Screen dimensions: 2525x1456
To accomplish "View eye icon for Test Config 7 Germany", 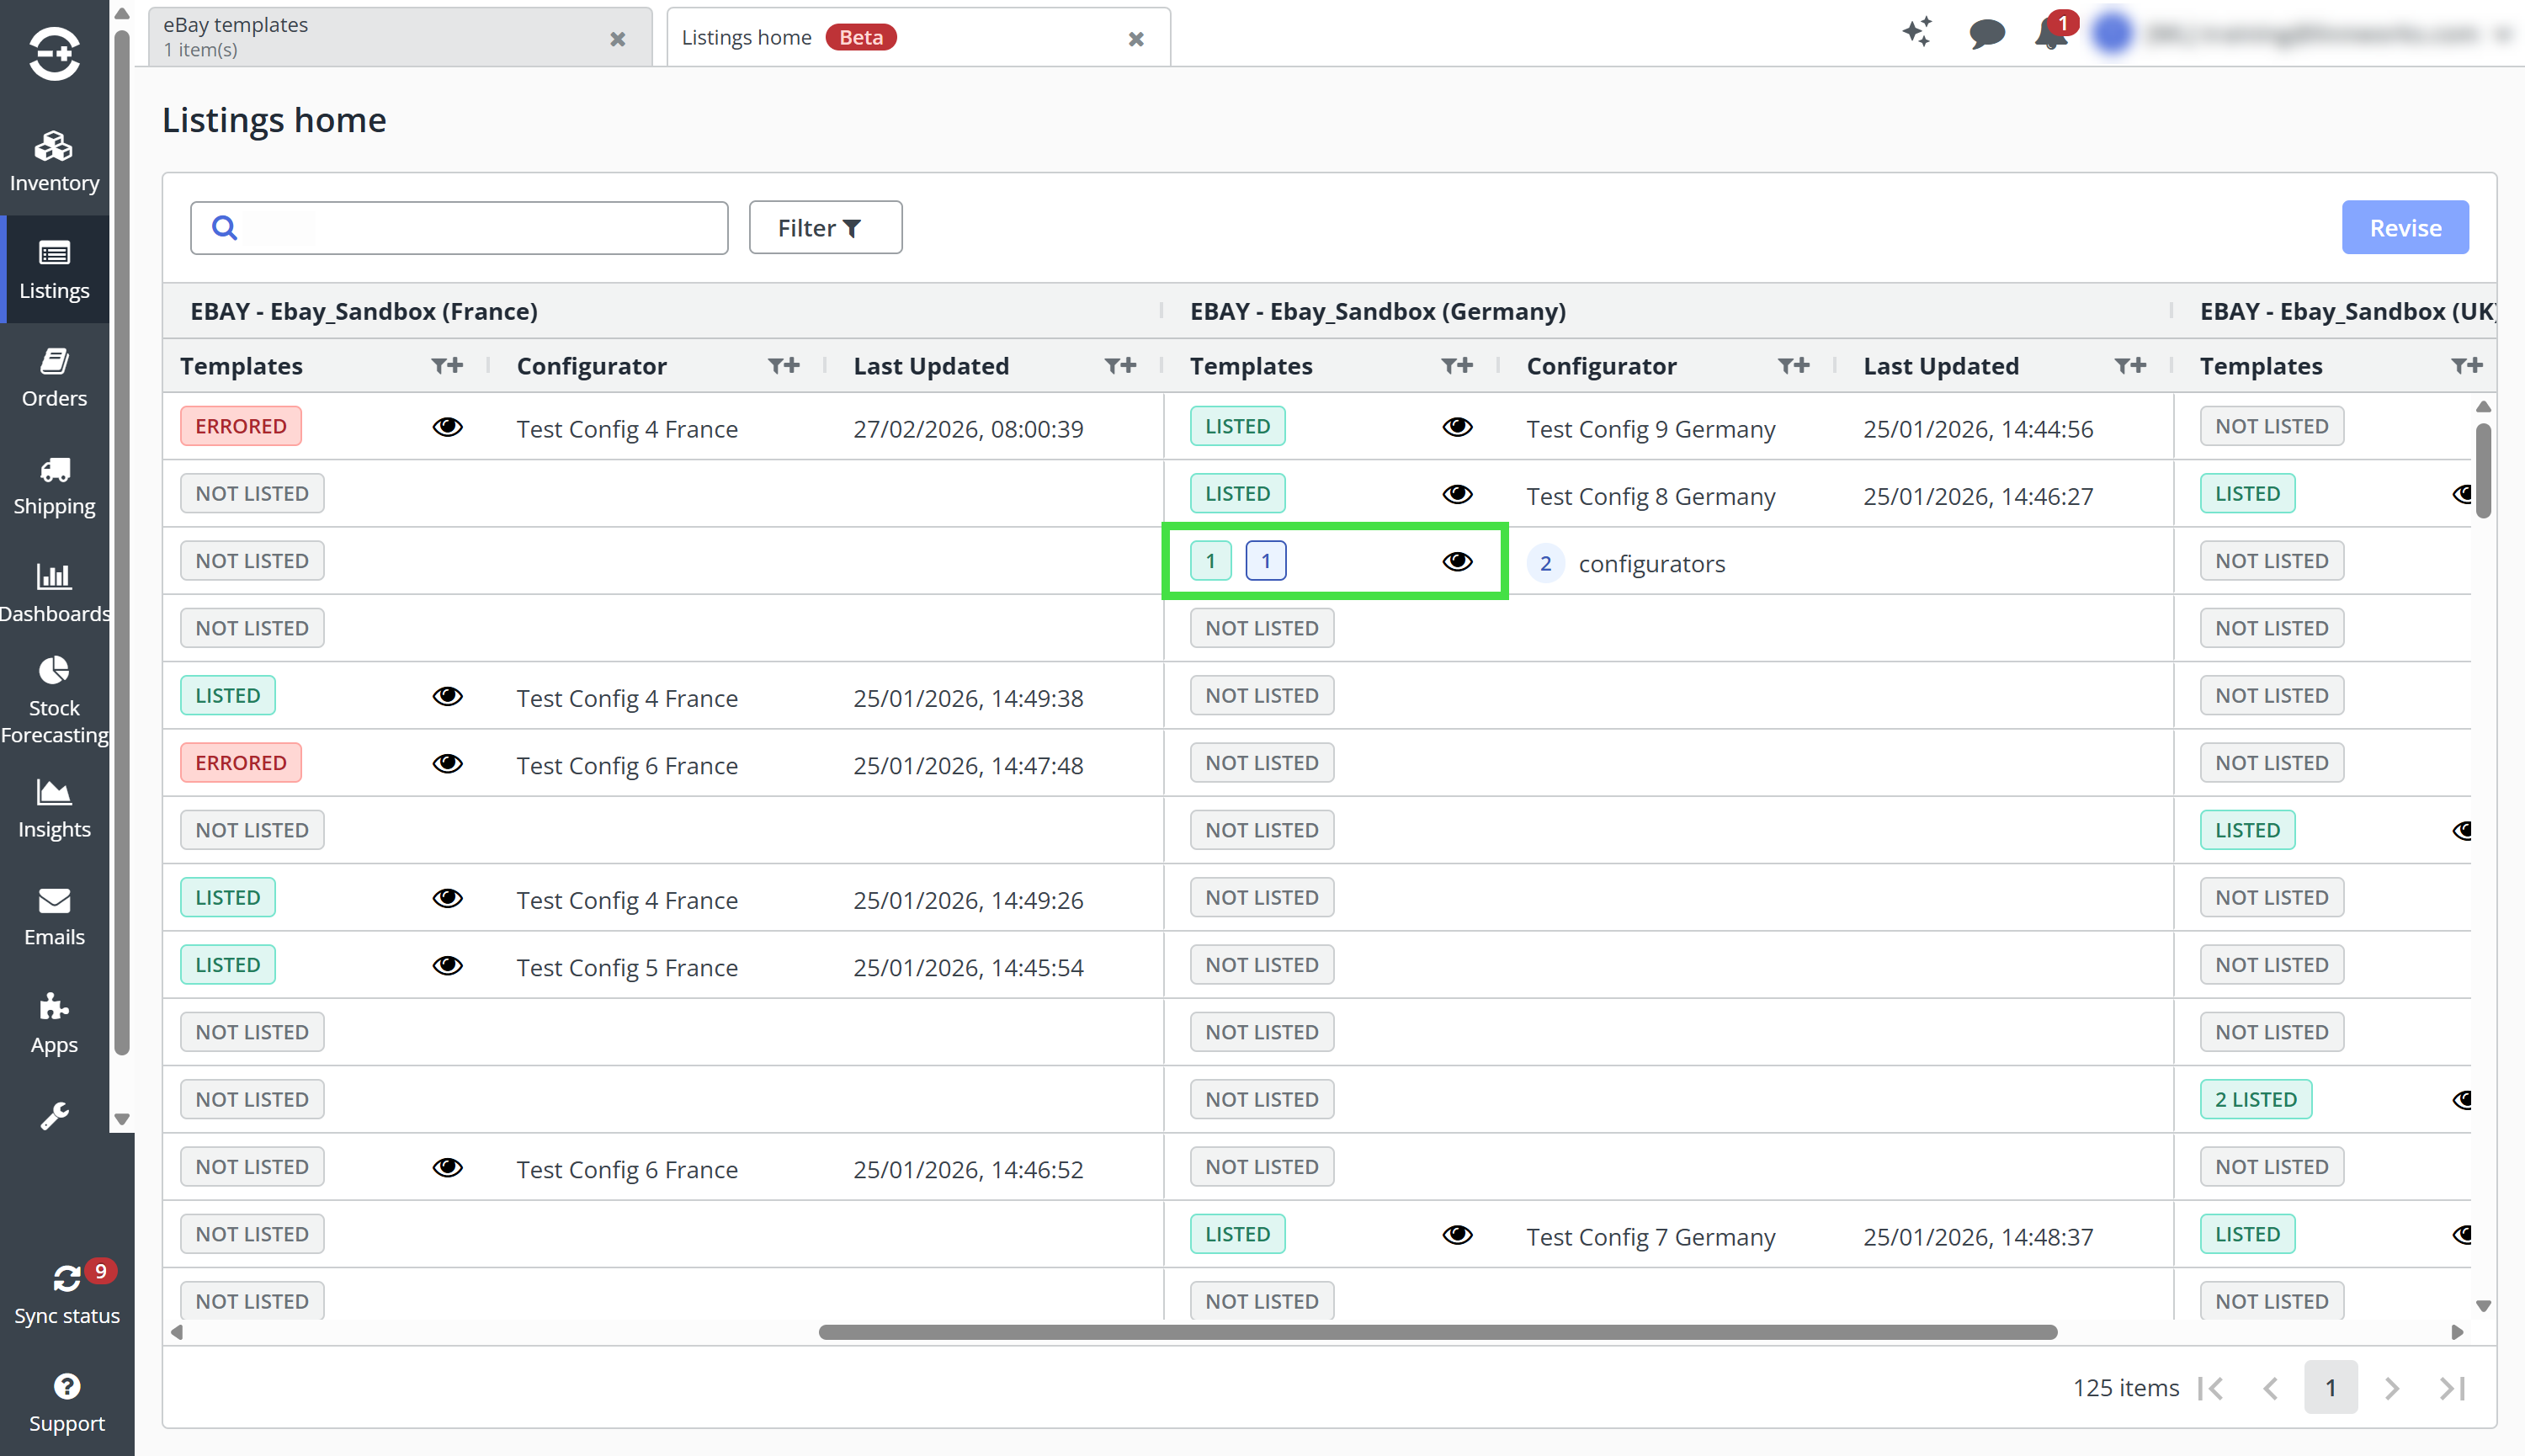I will coord(1457,1234).
